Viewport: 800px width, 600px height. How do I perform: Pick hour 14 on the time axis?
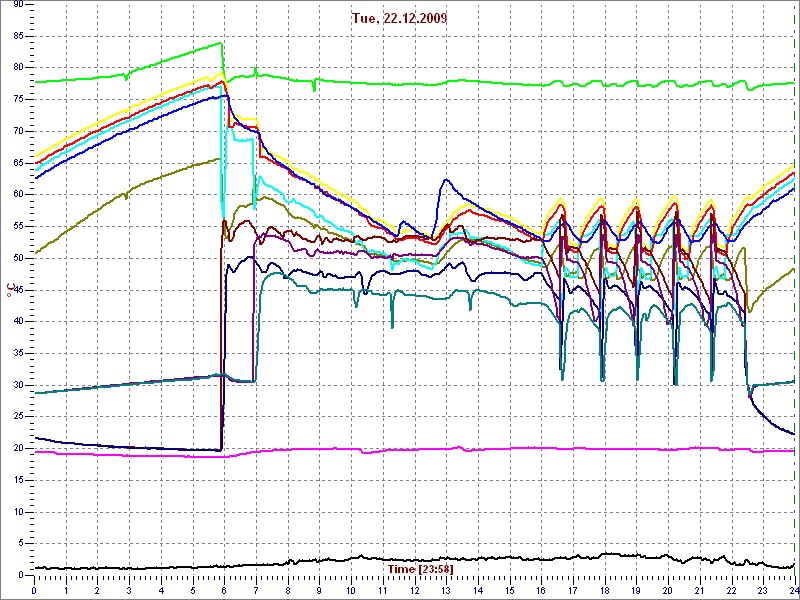pos(478,590)
